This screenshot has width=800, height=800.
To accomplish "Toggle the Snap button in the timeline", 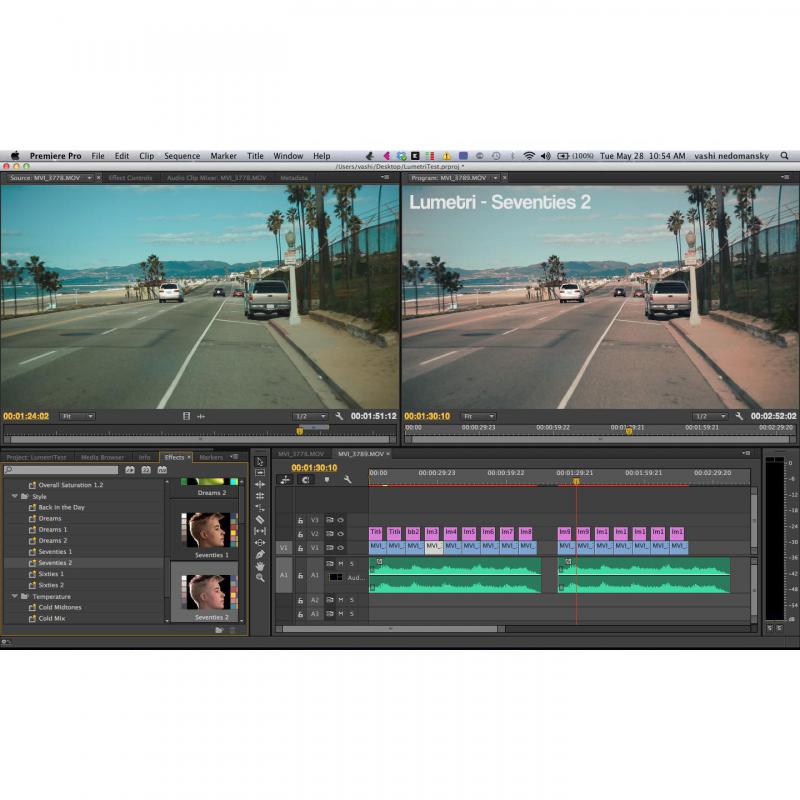I will click(x=306, y=480).
